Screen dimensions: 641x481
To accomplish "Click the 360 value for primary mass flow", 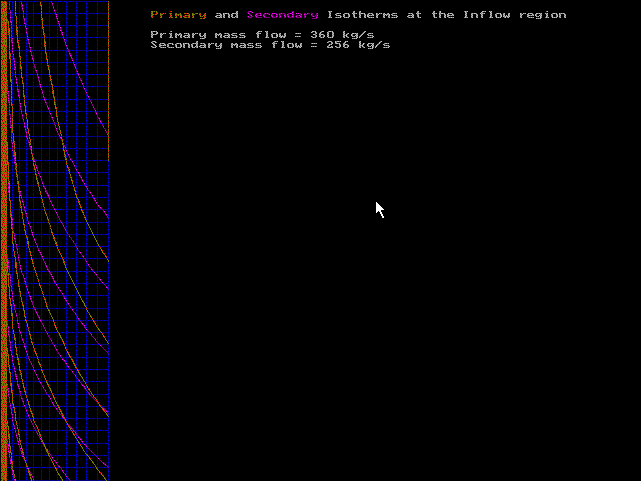I will point(322,35).
